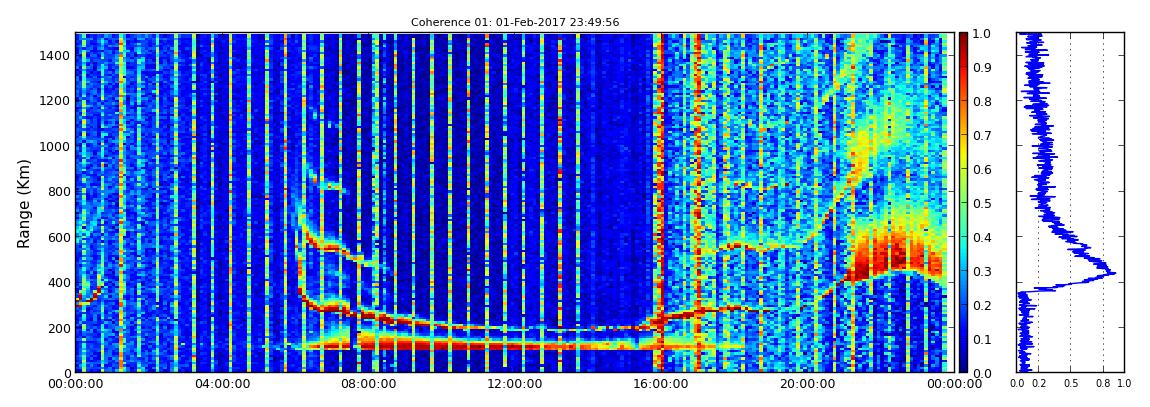1150x407 pixels.
Task: Click the 04:00:00 time axis label
Action: [x=220, y=384]
